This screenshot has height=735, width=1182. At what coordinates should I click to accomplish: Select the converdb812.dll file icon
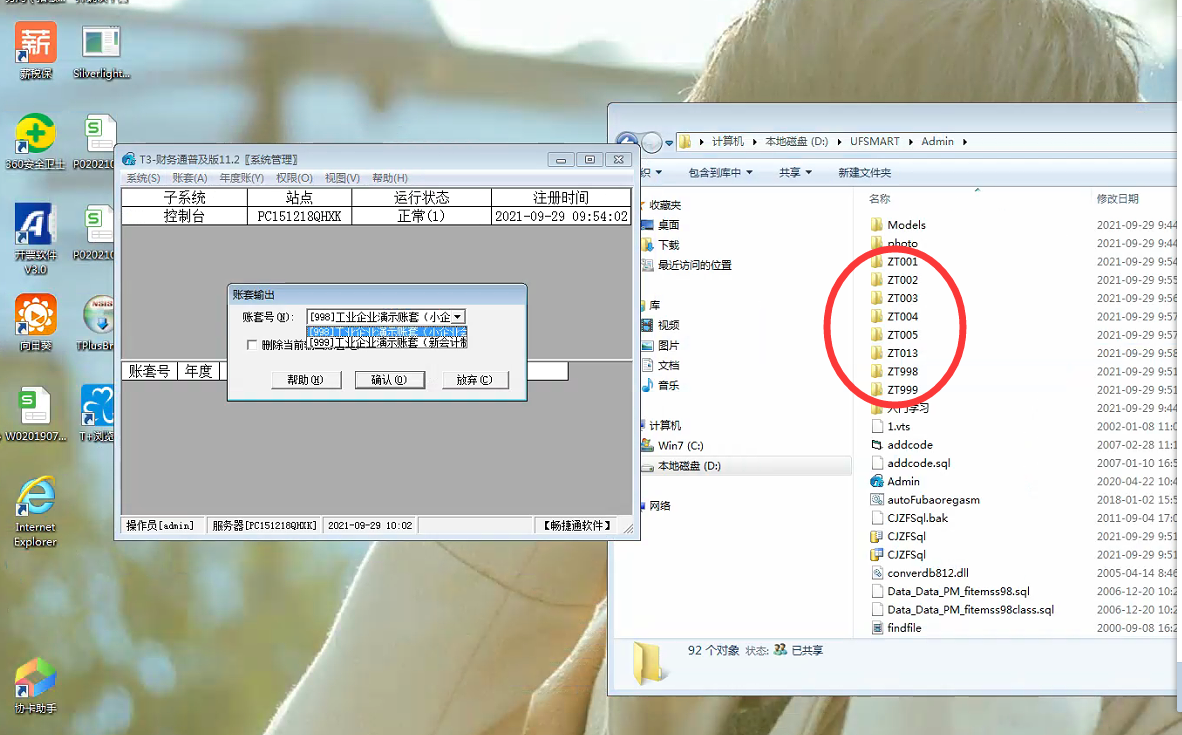coord(876,573)
